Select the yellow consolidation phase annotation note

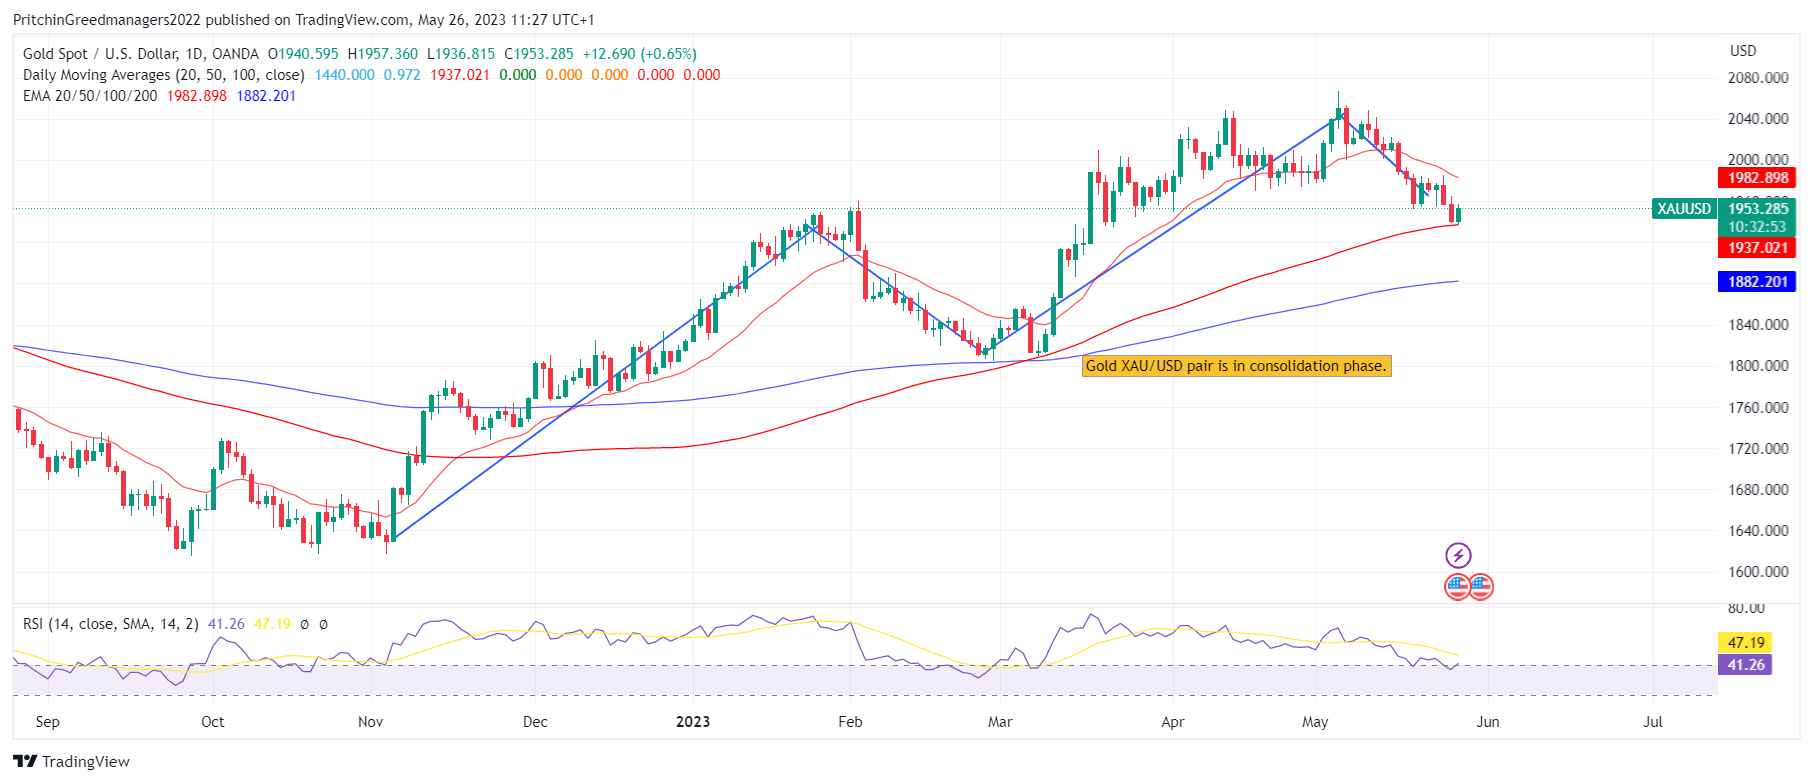(1237, 366)
